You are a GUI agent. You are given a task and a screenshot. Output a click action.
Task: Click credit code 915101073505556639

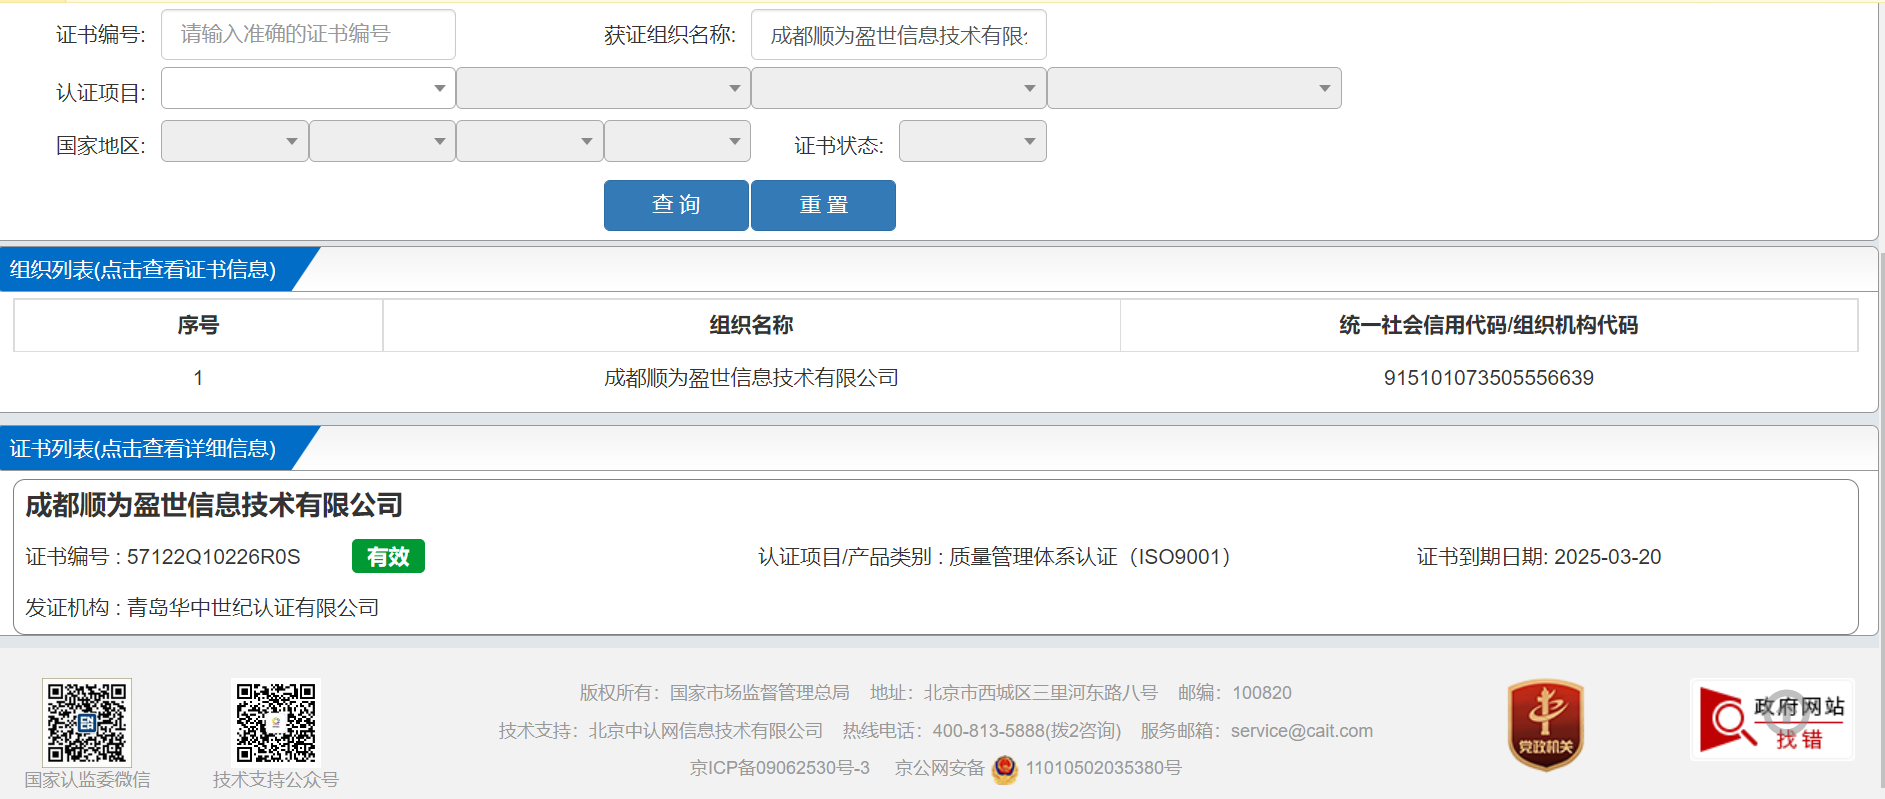coord(1489,378)
